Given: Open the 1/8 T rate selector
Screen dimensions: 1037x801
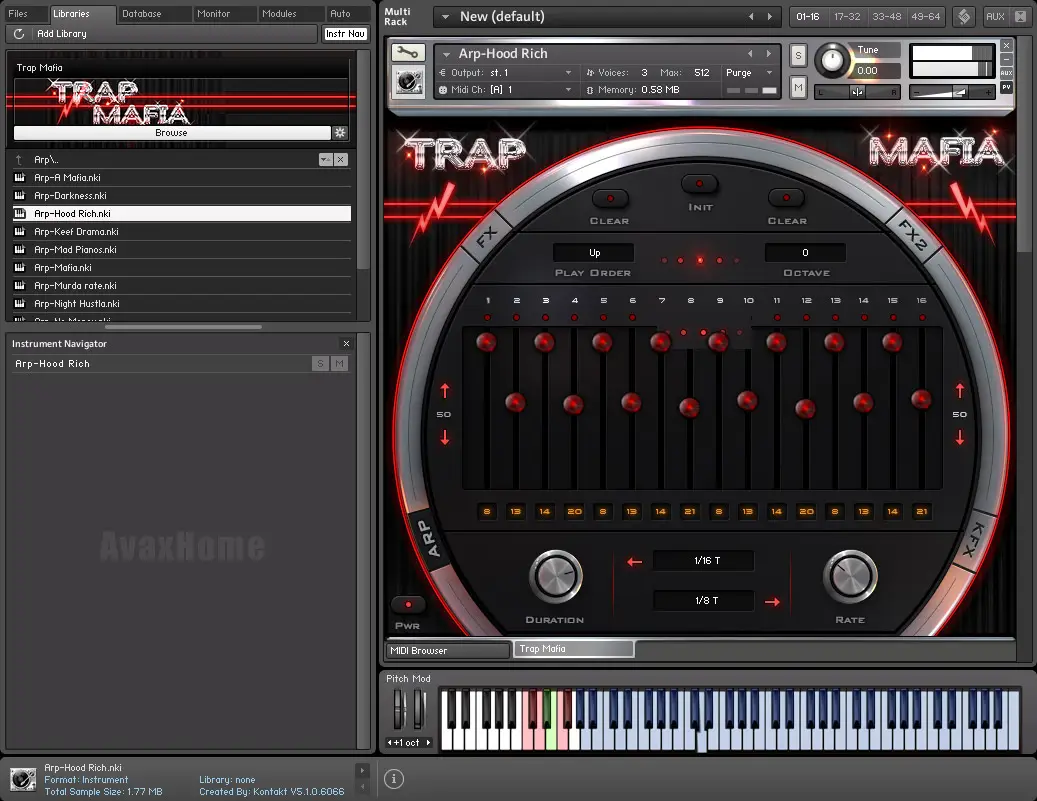Looking at the screenshot, I should [x=704, y=601].
